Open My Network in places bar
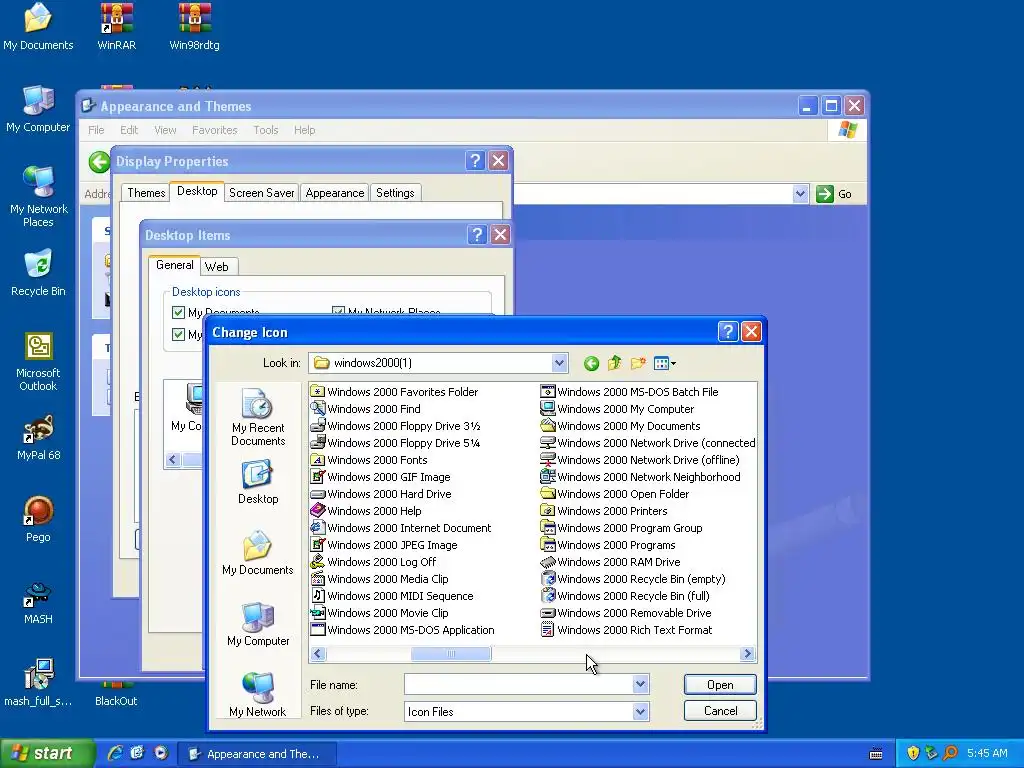The height and width of the screenshot is (768, 1024). 258,695
